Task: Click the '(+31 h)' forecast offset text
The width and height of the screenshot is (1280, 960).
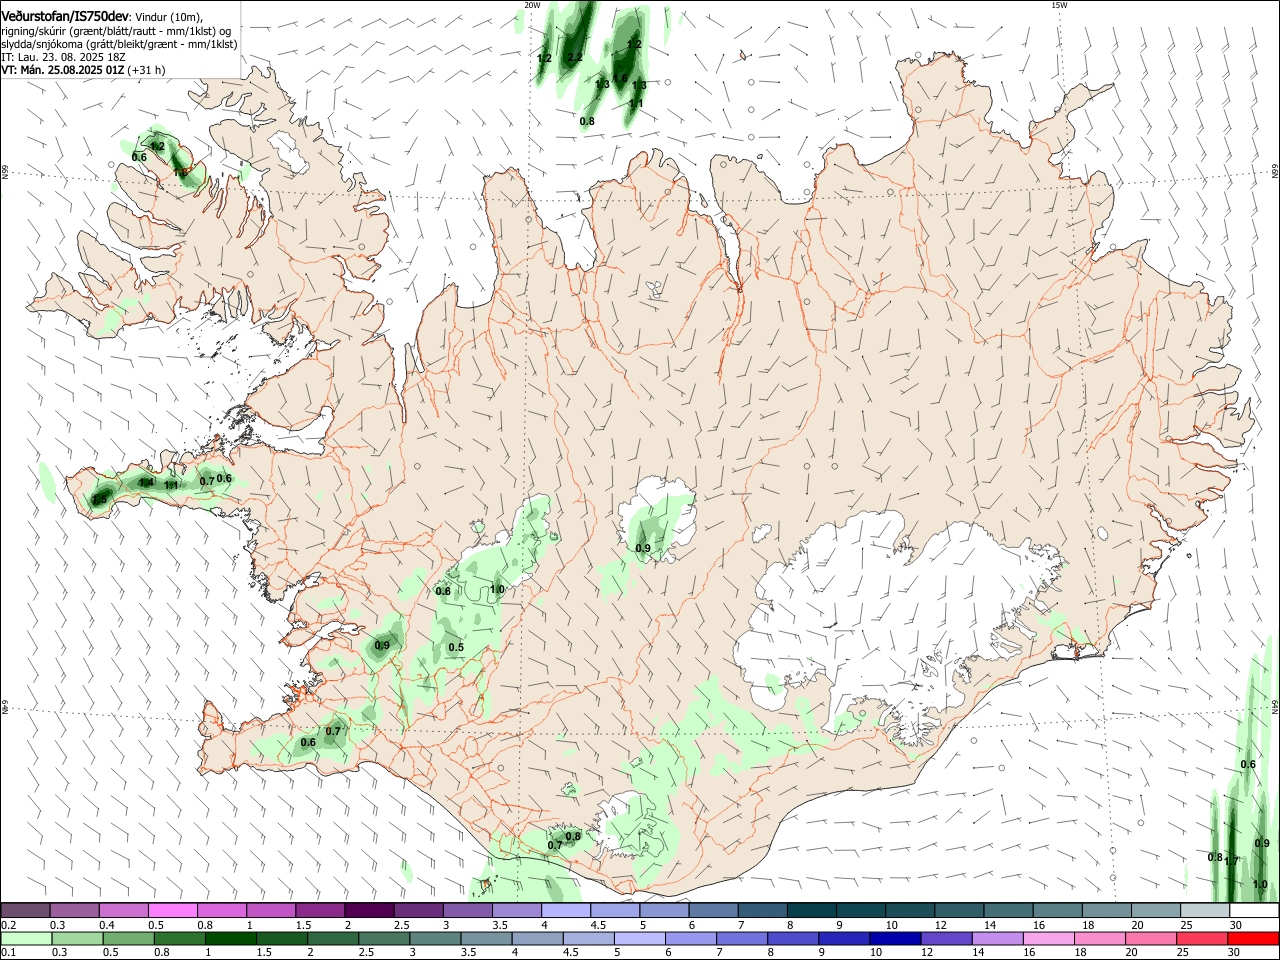Action: point(146,70)
